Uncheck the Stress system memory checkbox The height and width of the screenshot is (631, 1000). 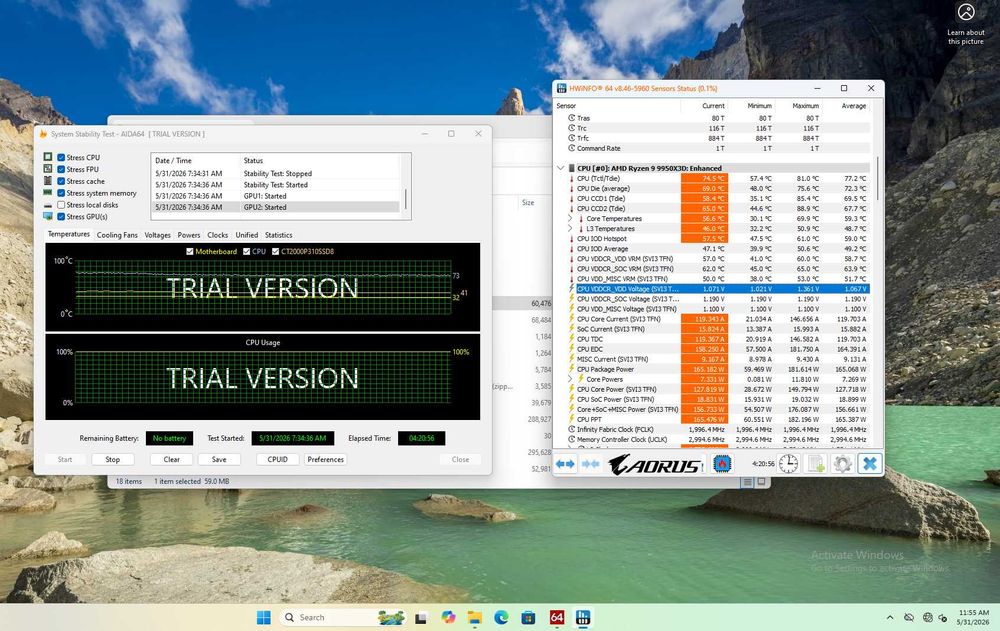(61, 193)
